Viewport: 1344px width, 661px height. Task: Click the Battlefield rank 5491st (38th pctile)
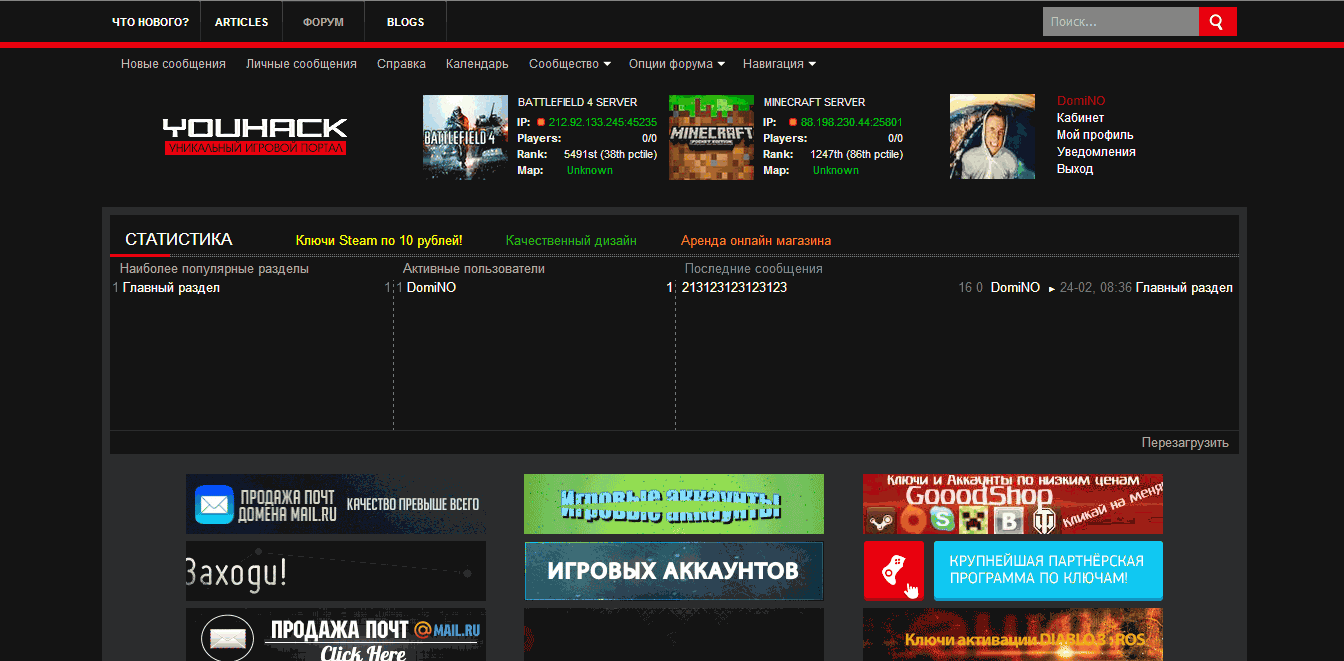pyautogui.click(x=610, y=154)
